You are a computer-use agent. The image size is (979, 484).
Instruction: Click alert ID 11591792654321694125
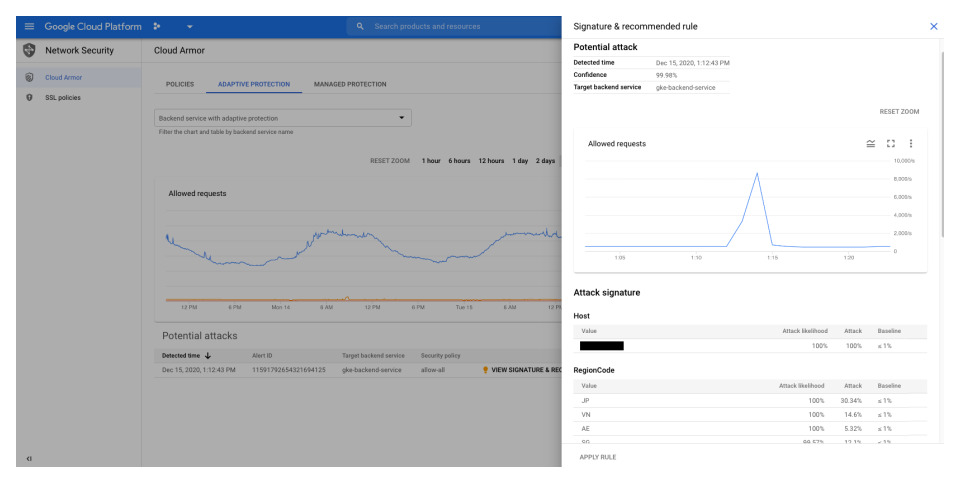[288, 370]
